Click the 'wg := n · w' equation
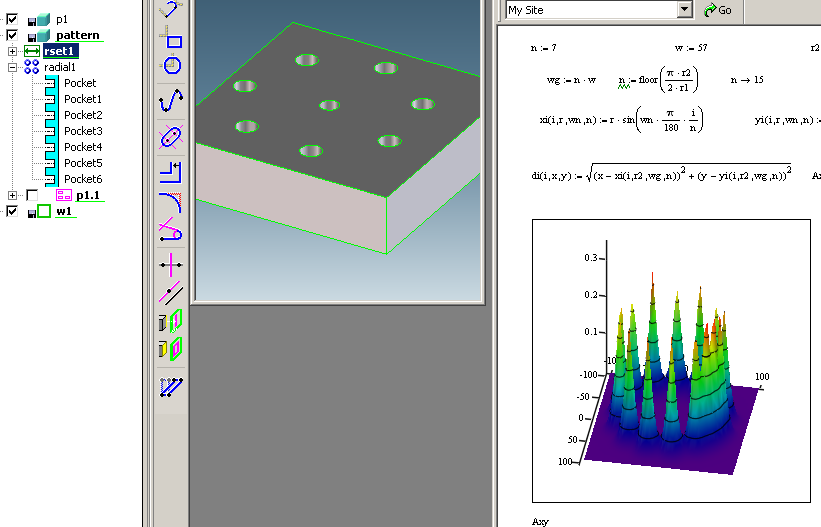Image resolution: width=821 pixels, height=527 pixels. [x=571, y=80]
